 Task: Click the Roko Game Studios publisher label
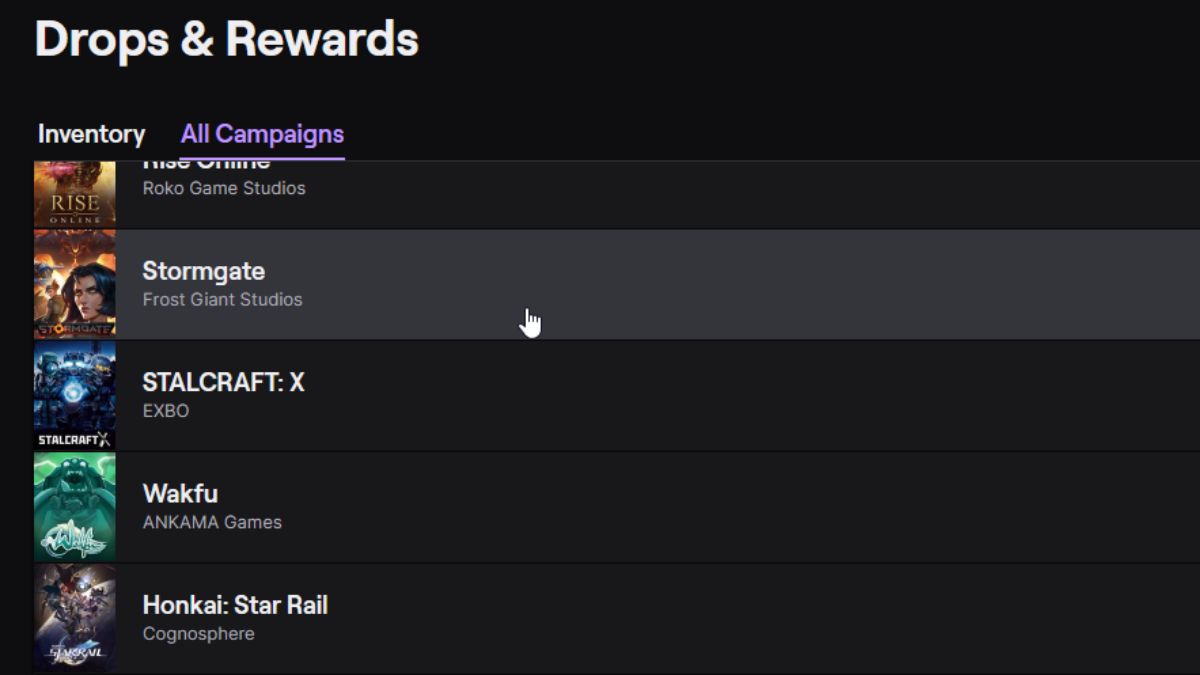(x=224, y=188)
